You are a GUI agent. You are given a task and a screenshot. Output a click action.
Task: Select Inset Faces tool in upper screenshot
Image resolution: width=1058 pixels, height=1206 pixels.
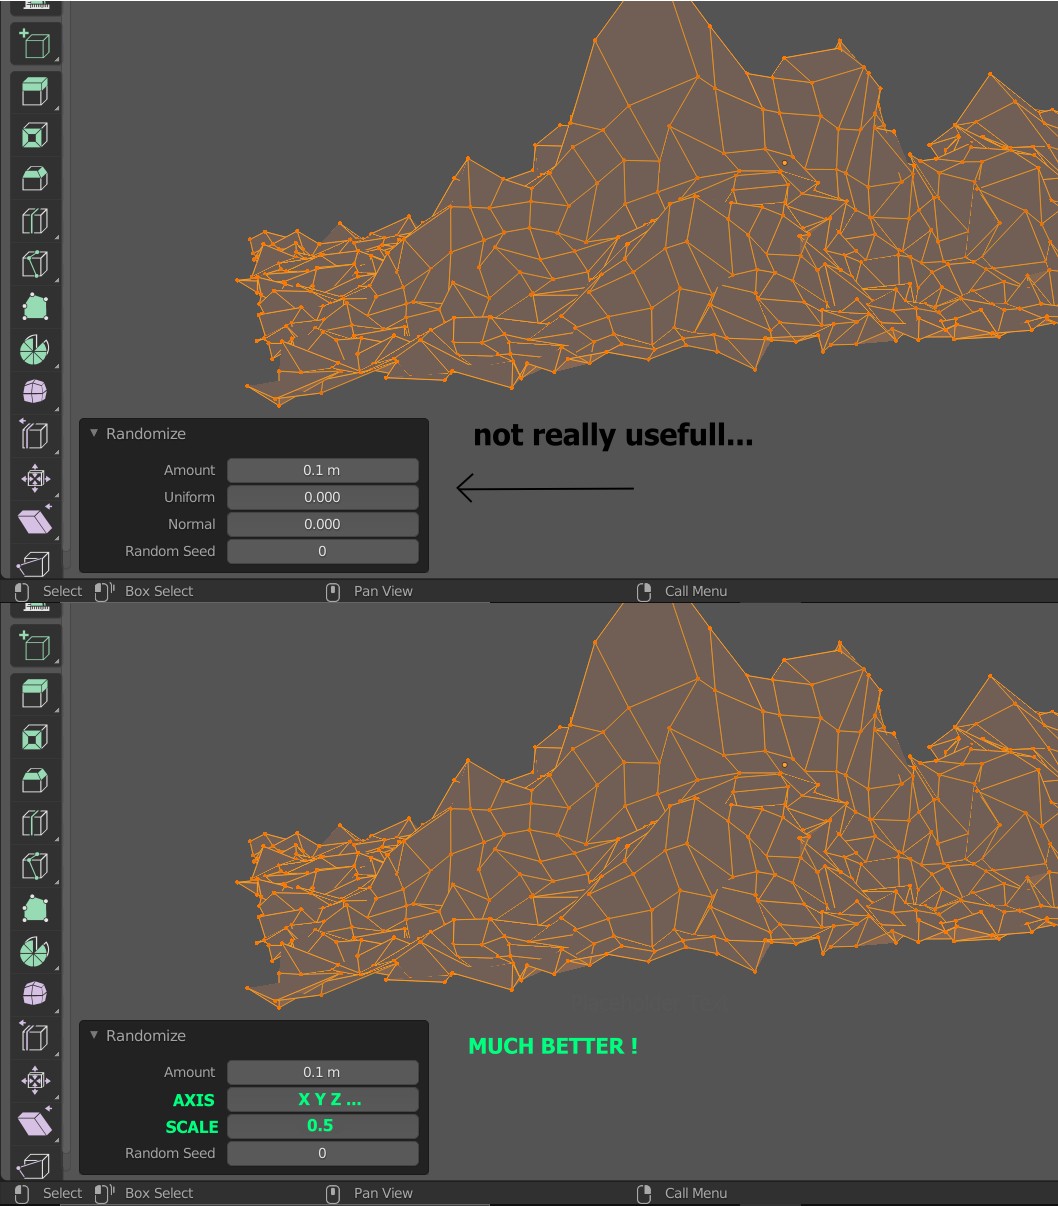click(35, 135)
